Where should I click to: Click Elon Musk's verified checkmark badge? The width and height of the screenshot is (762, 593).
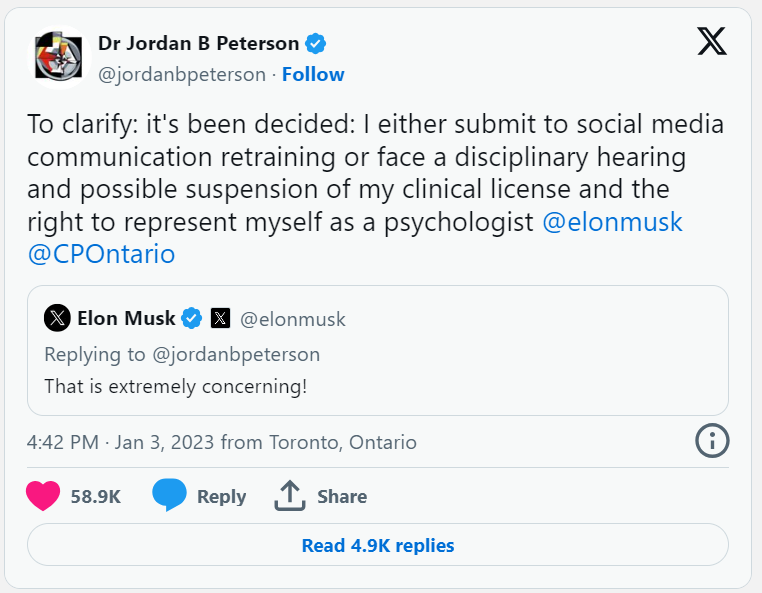[x=191, y=318]
